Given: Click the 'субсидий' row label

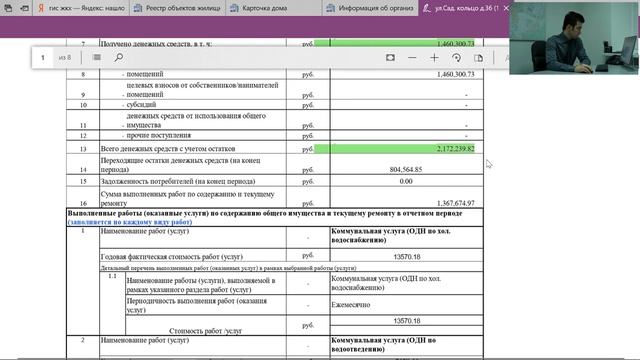Looking at the screenshot, I should point(141,104).
